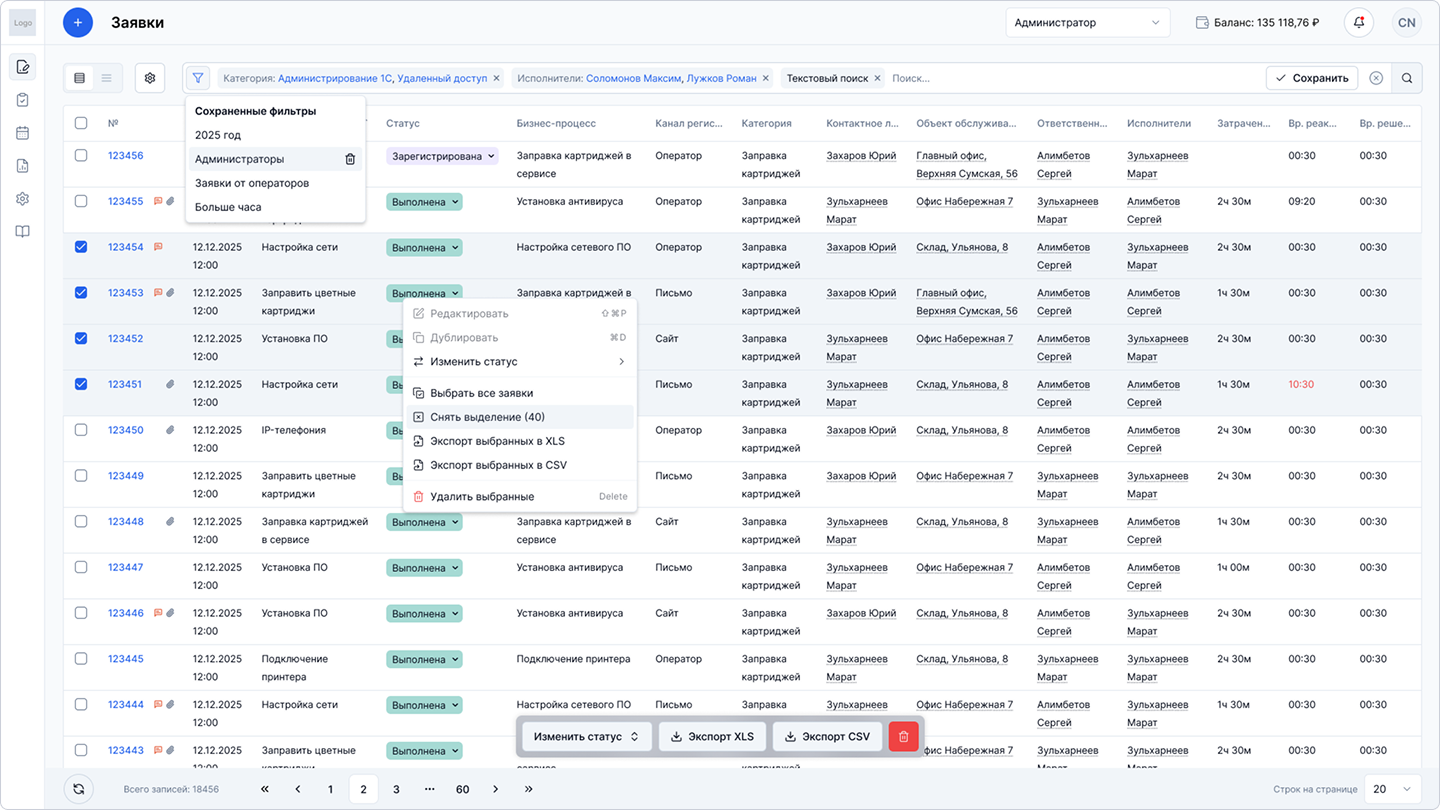The image size is (1440, 810).
Task: Open notifications via the bell icon
Action: point(1358,21)
